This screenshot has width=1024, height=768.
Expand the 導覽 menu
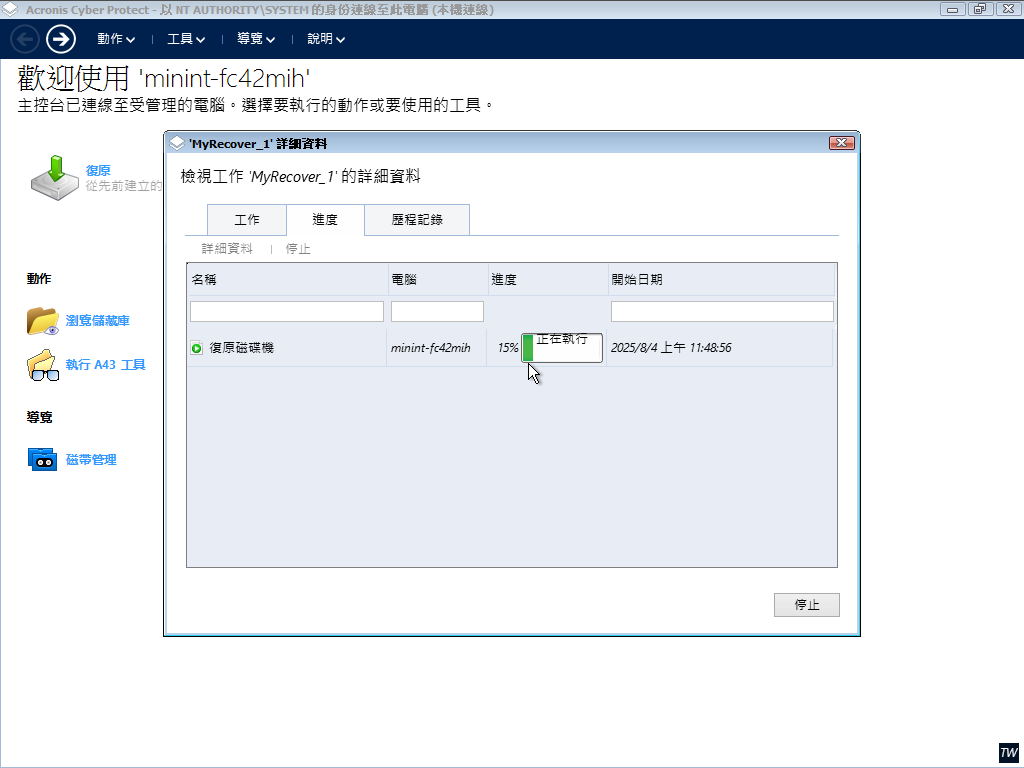click(x=256, y=40)
